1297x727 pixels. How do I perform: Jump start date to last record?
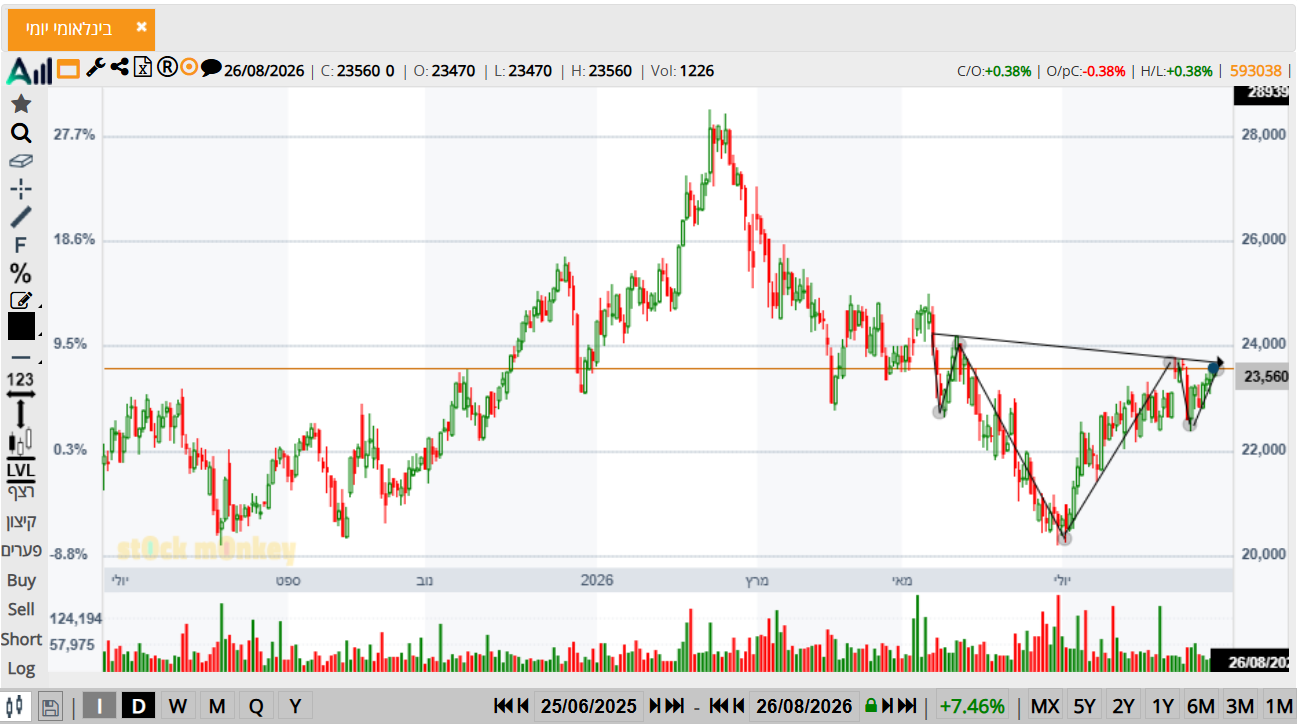(674, 706)
